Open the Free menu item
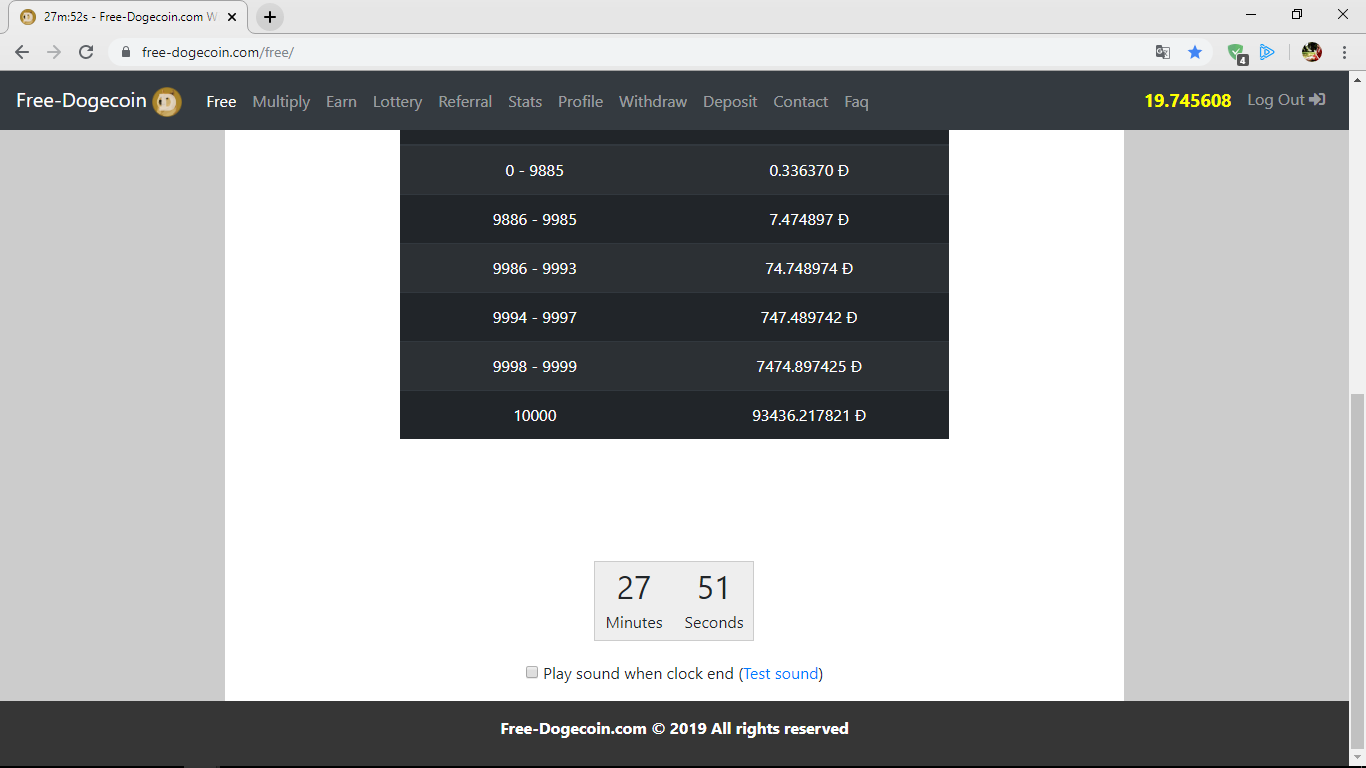The image size is (1366, 768). click(221, 101)
